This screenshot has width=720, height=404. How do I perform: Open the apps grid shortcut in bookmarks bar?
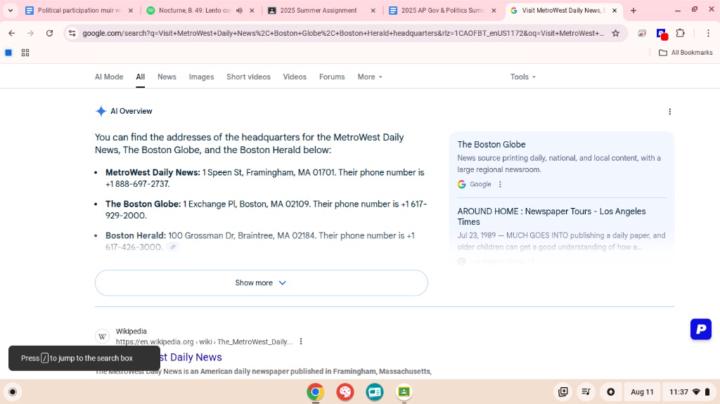click(25, 53)
